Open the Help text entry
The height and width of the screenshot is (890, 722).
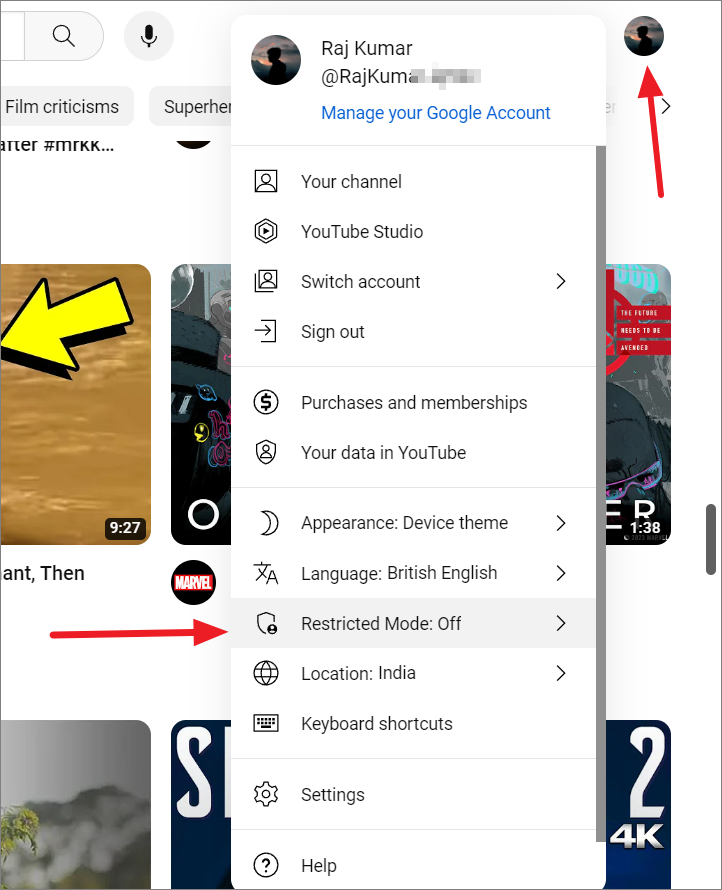318,866
